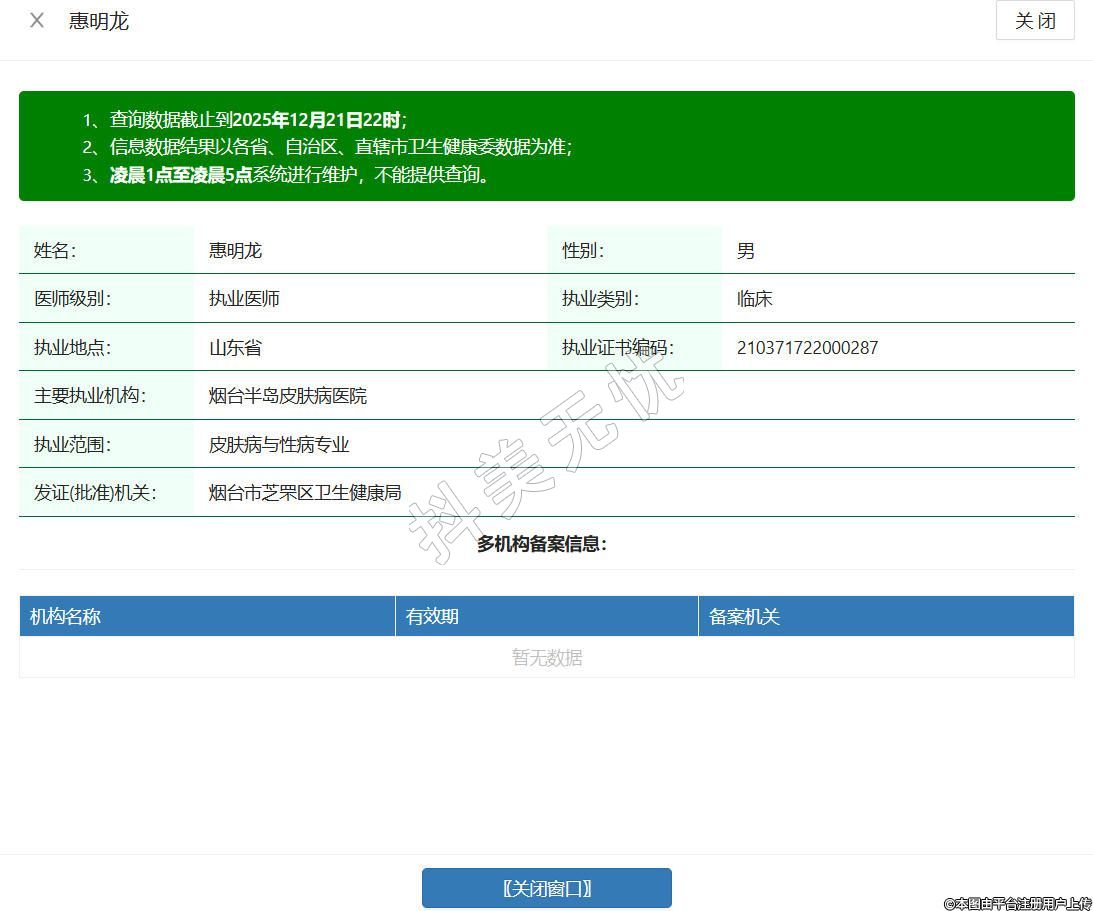Viewport: 1093px width, 911px height.
Task: Click the certificate number 210371722000287
Action: click(x=807, y=347)
